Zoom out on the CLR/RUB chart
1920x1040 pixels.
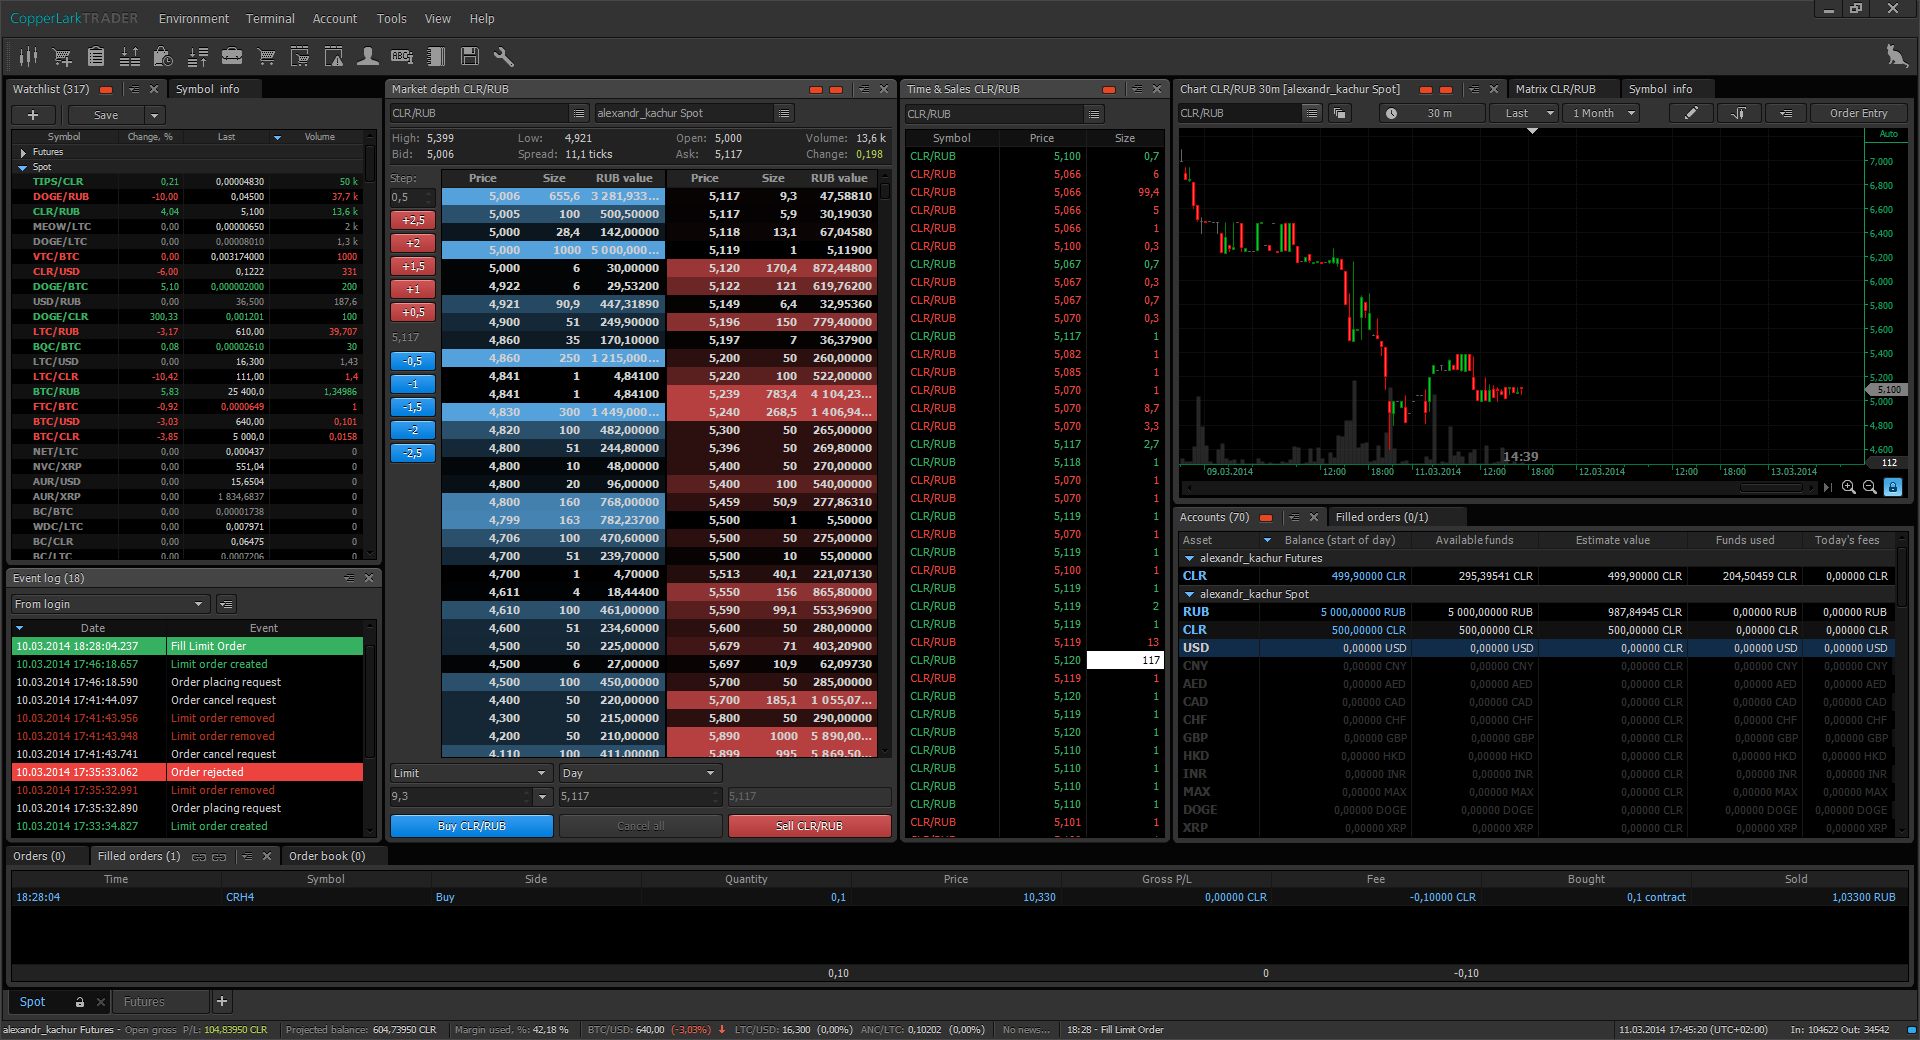pos(1869,487)
